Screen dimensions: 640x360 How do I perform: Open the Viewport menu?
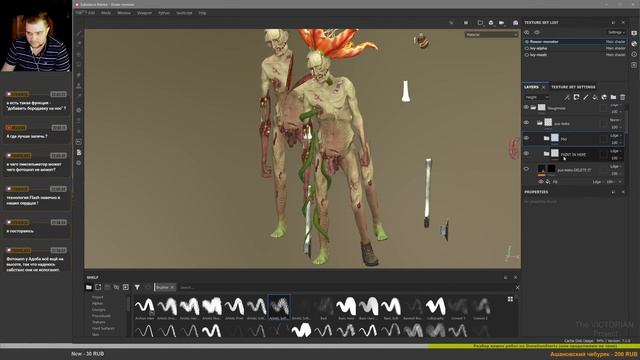[144, 13]
